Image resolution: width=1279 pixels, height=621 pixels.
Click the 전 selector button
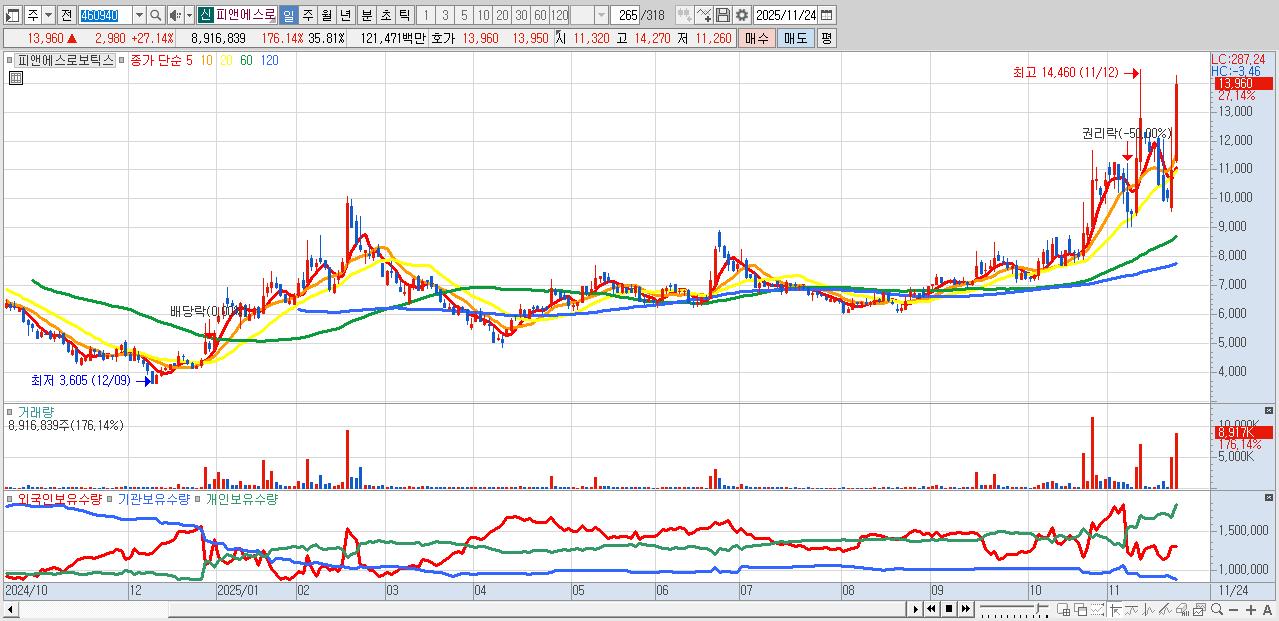(x=66, y=15)
